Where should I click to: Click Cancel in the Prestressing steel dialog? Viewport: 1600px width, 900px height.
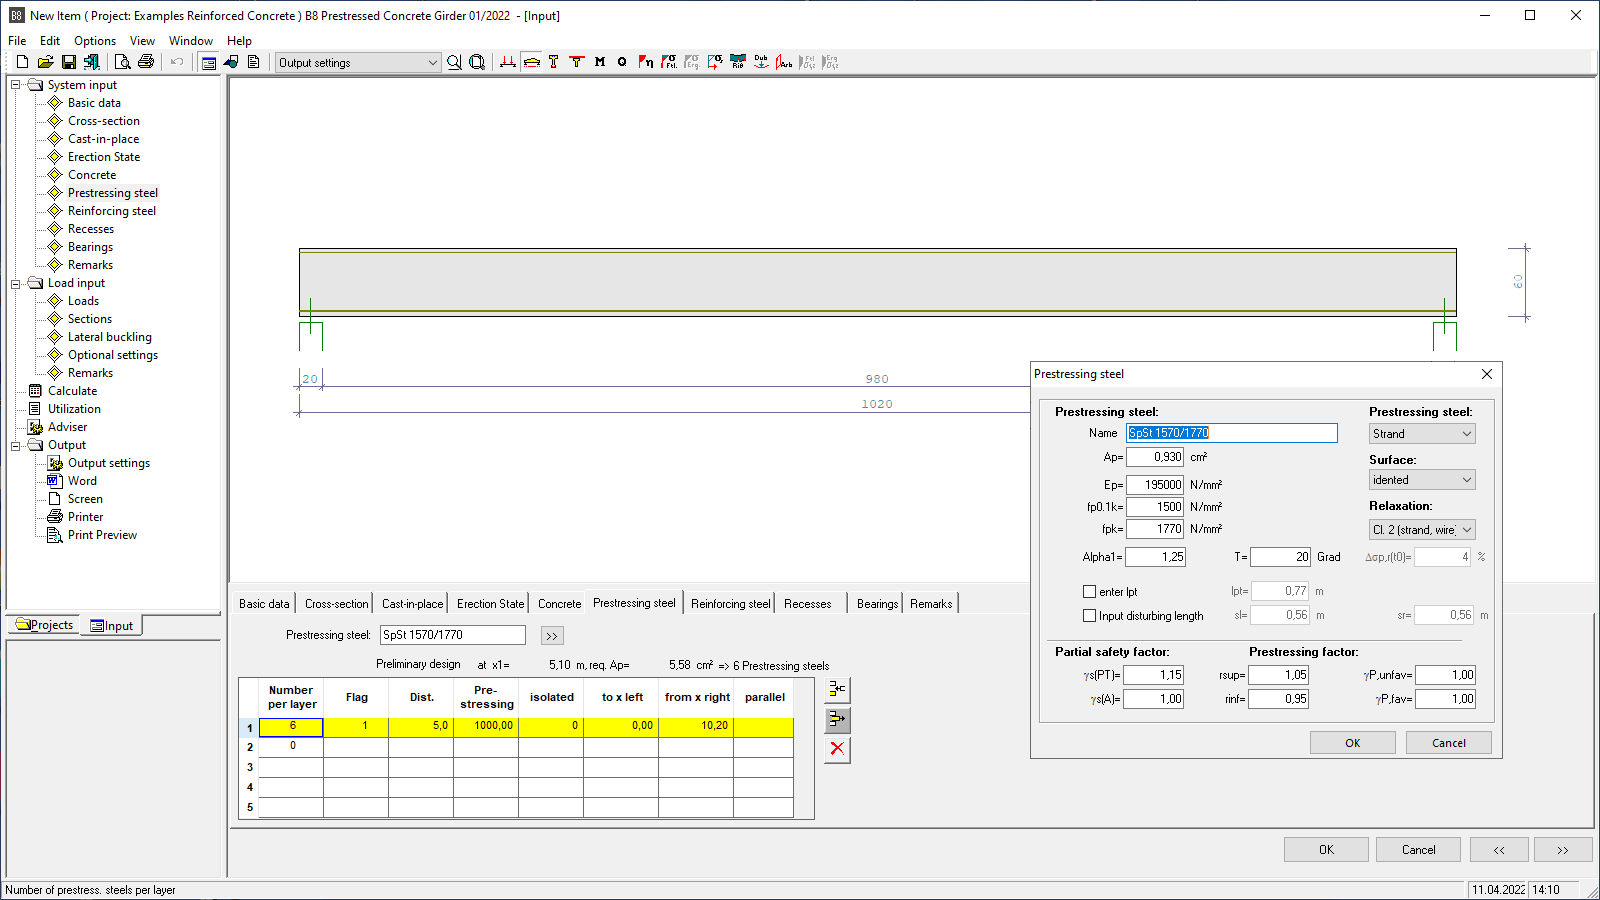(x=1449, y=743)
